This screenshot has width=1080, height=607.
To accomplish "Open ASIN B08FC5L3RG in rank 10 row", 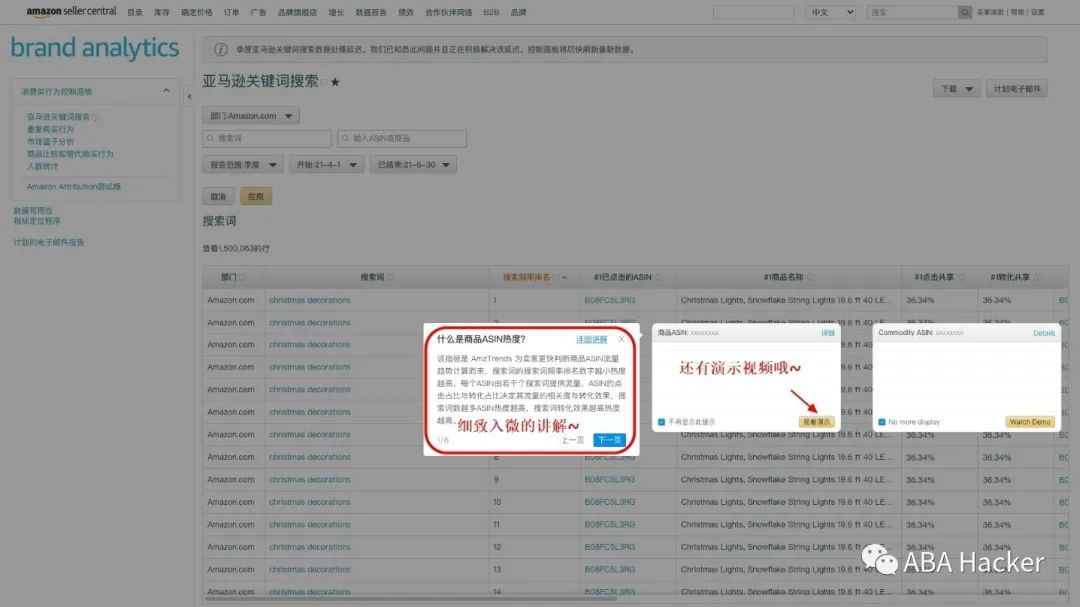I will click(x=610, y=502).
